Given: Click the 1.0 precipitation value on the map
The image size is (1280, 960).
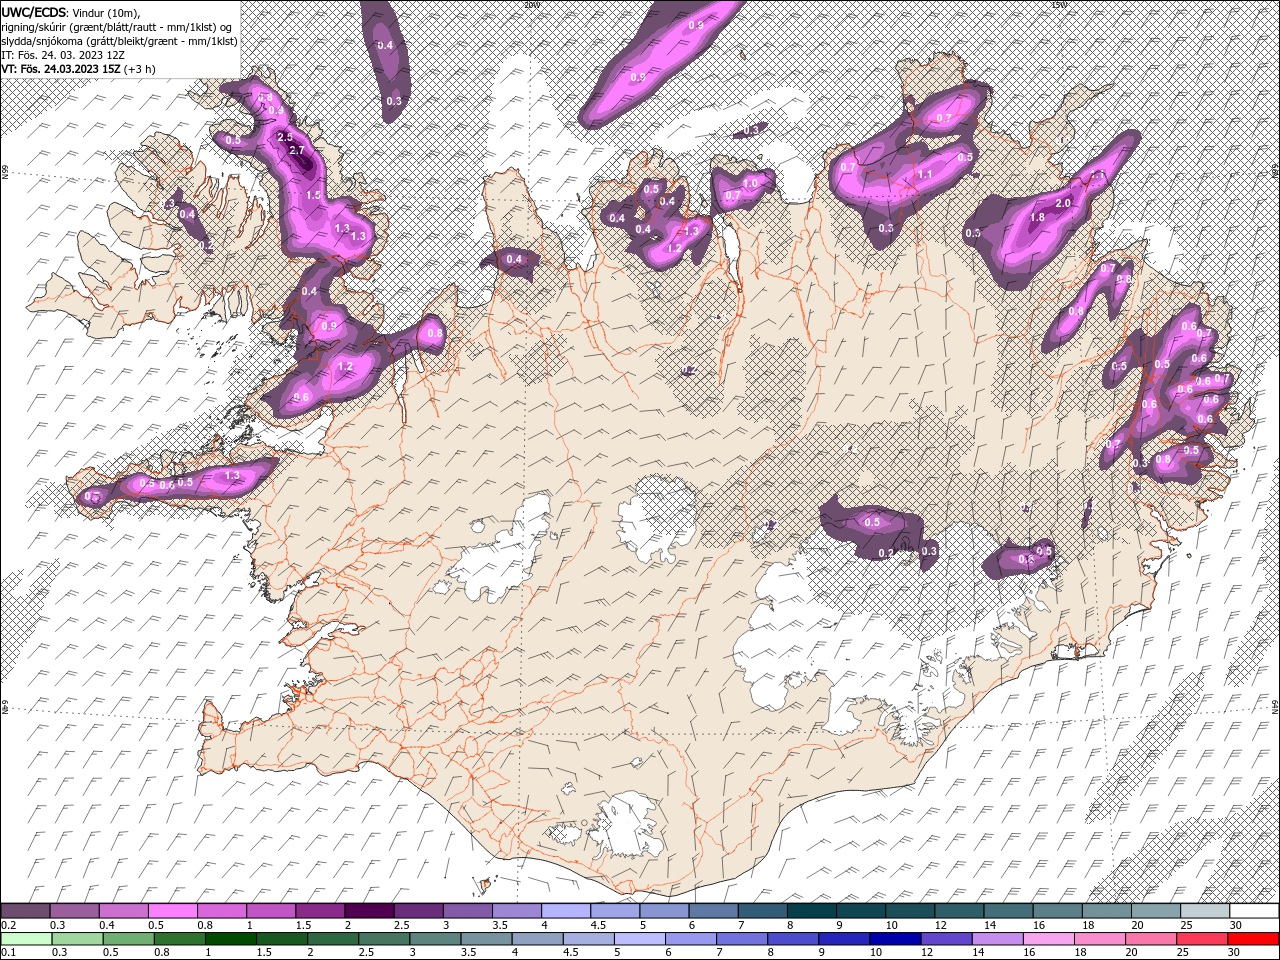Looking at the screenshot, I should point(750,183).
